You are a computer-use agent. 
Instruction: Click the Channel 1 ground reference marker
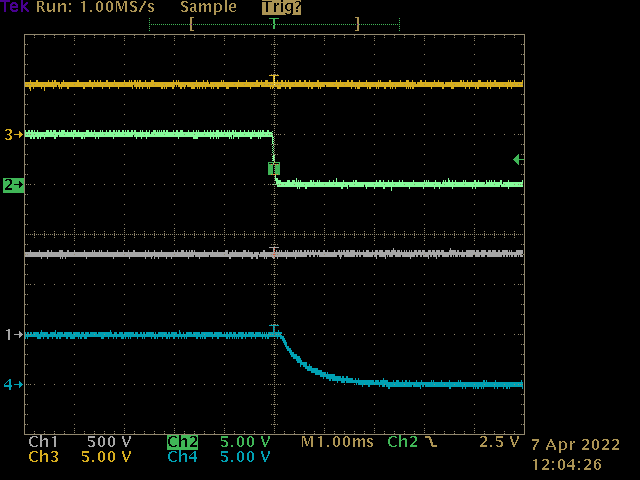pyautogui.click(x=13, y=335)
